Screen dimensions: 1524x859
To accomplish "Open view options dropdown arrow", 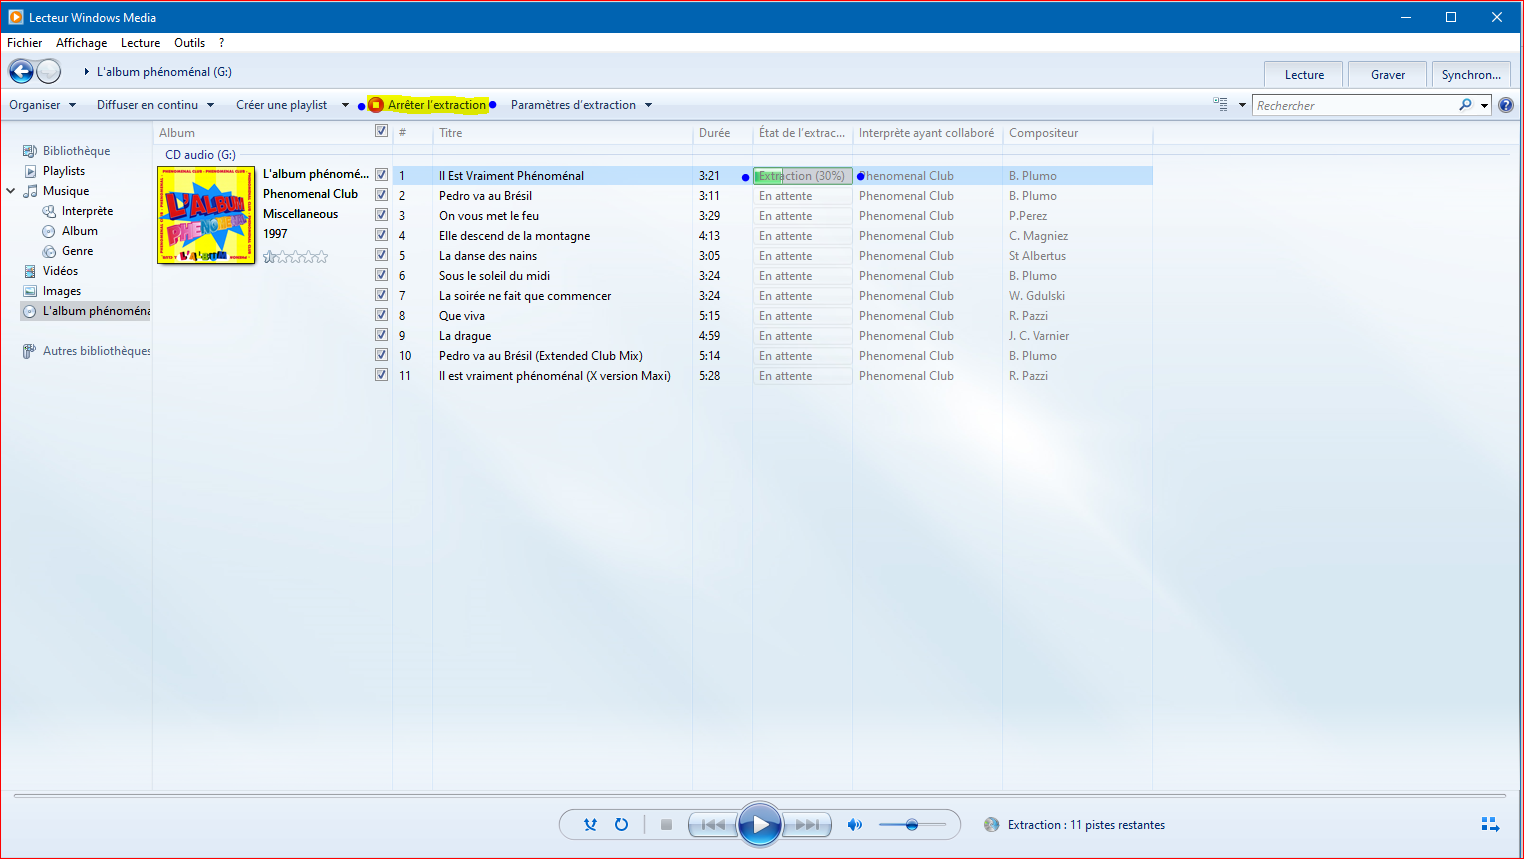I will pos(1242,105).
